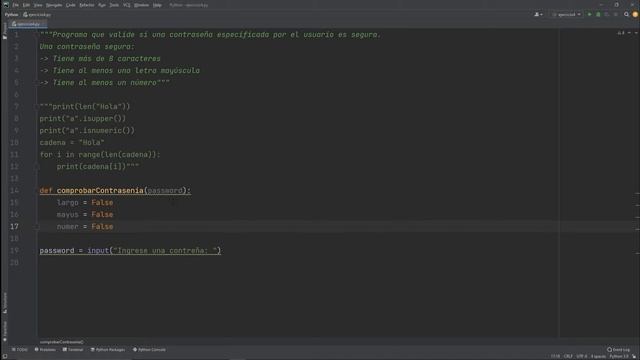
Task: Click the 'Ingrese una contreña' string literal
Action: 165,251
